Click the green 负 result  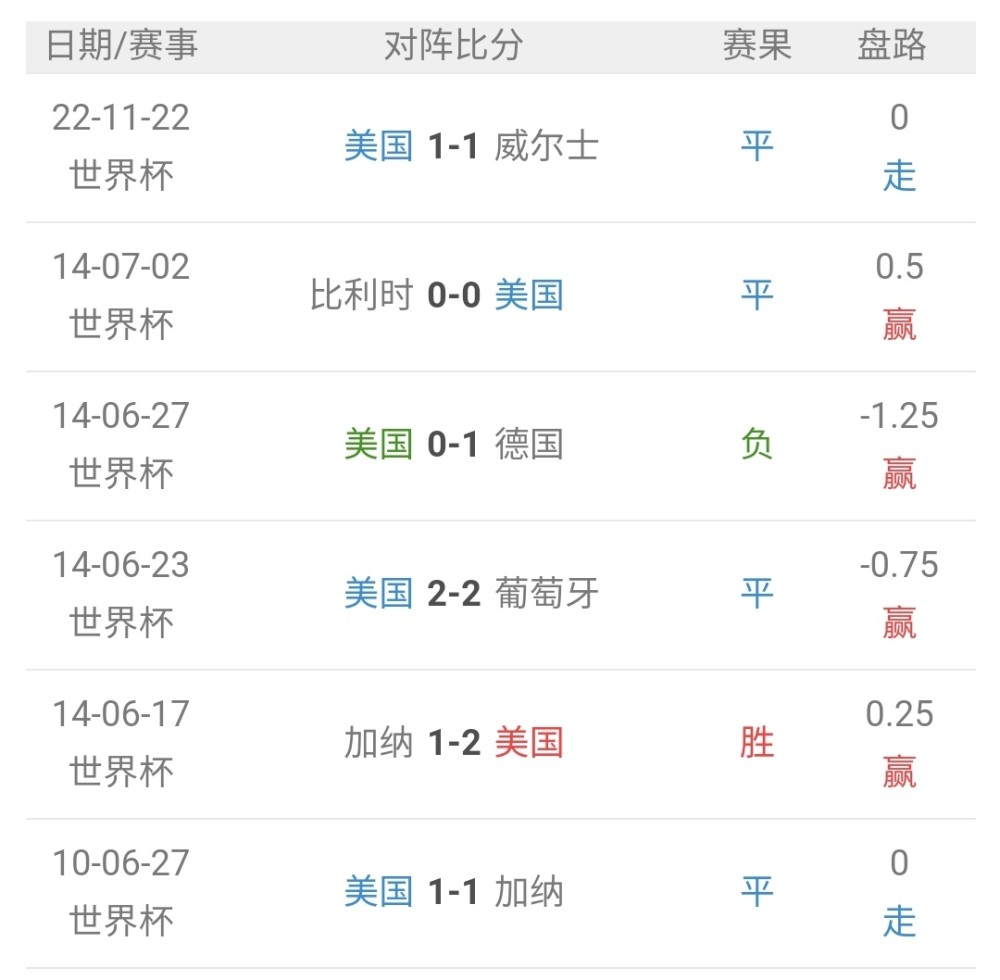pos(757,444)
